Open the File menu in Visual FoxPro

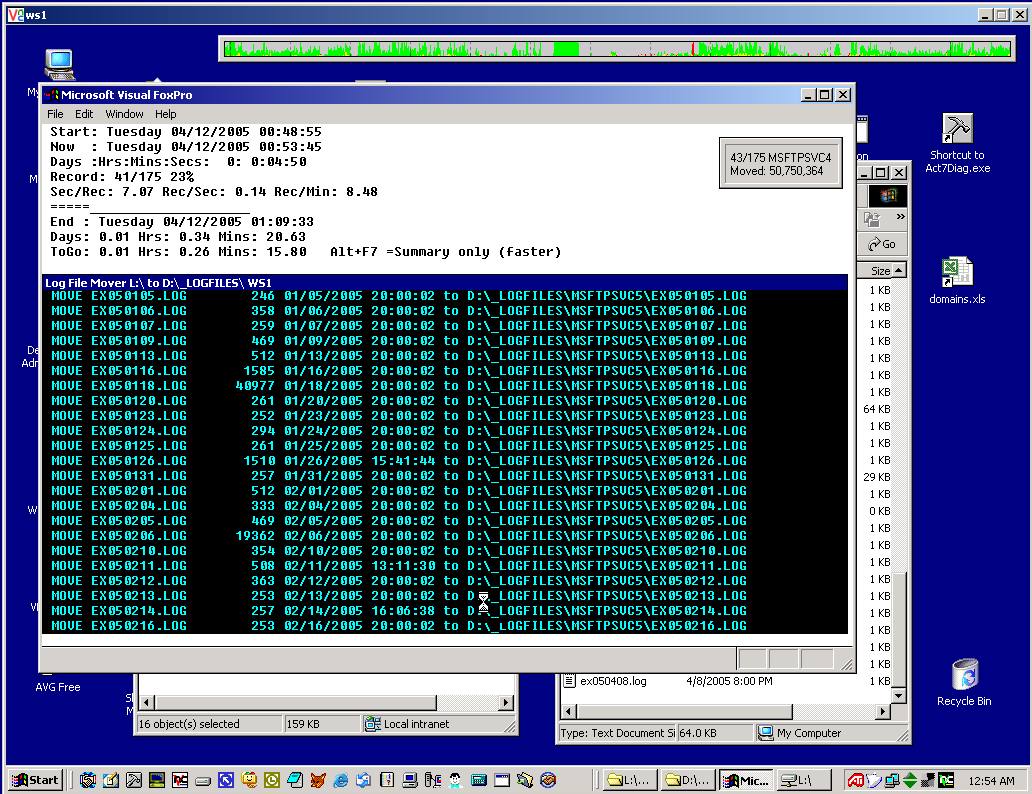tap(55, 114)
